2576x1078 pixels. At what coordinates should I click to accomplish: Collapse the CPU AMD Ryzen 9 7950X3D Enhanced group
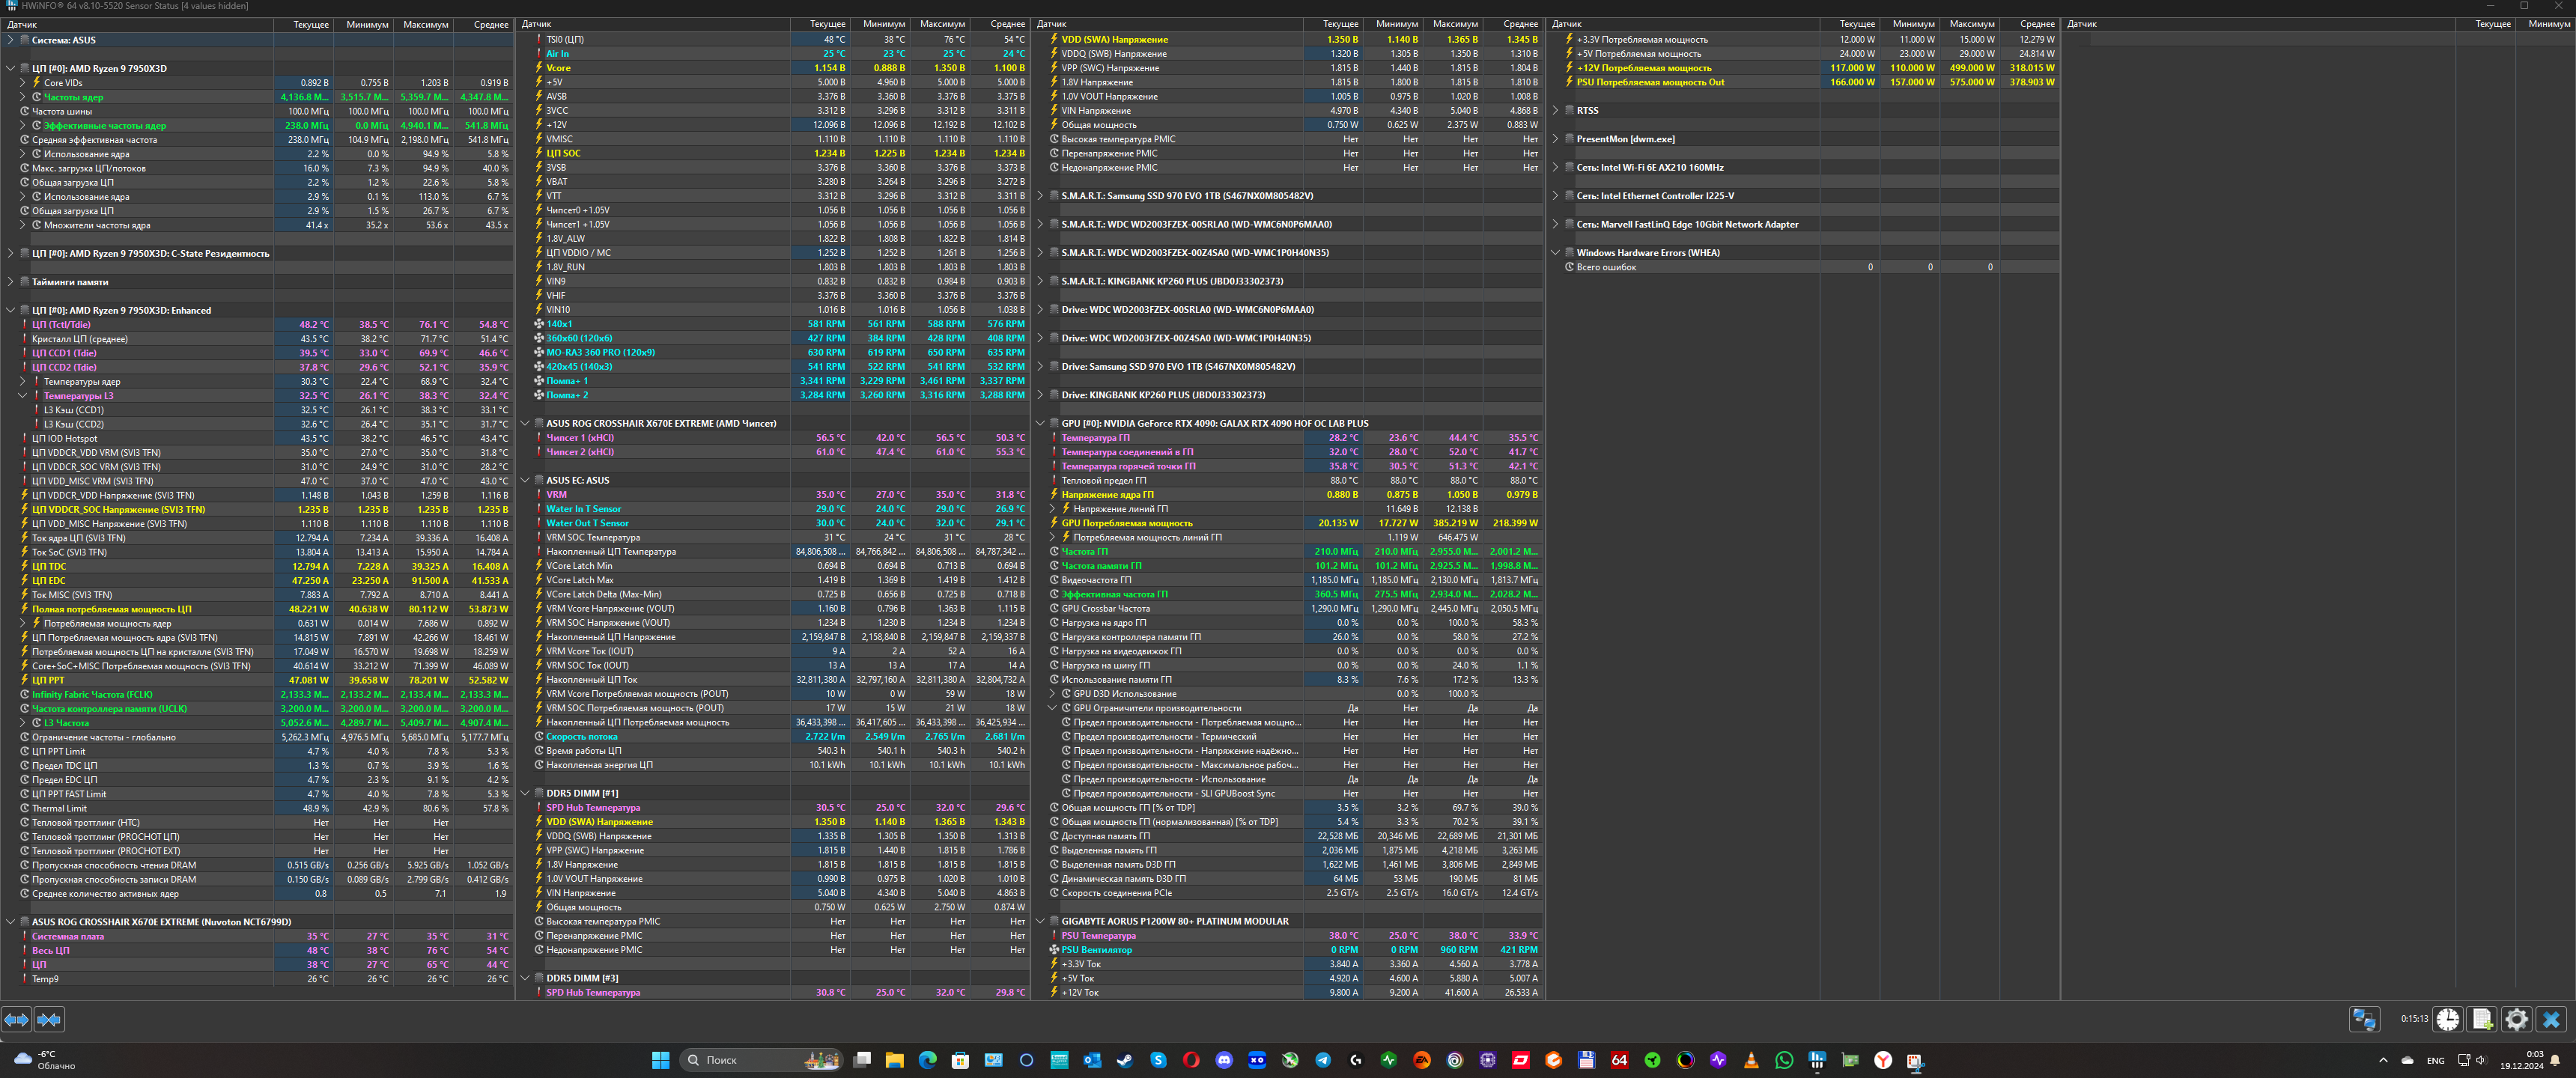pos(10,310)
